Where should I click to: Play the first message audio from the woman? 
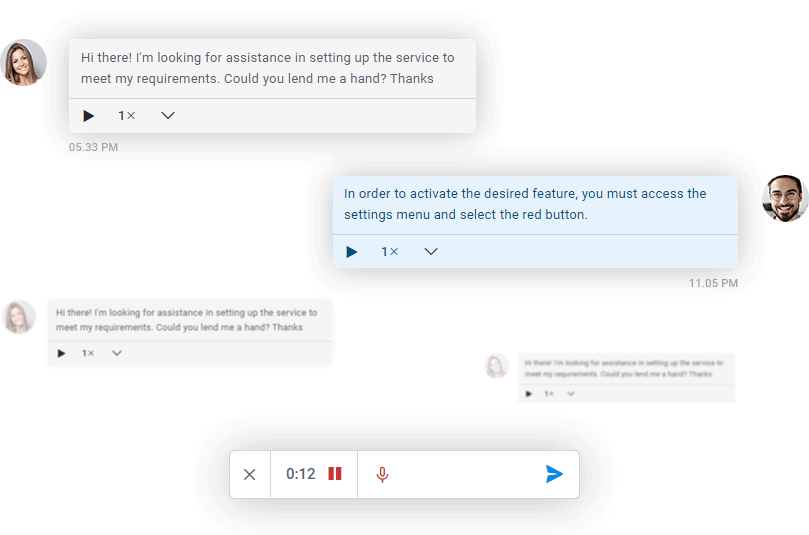[89, 116]
